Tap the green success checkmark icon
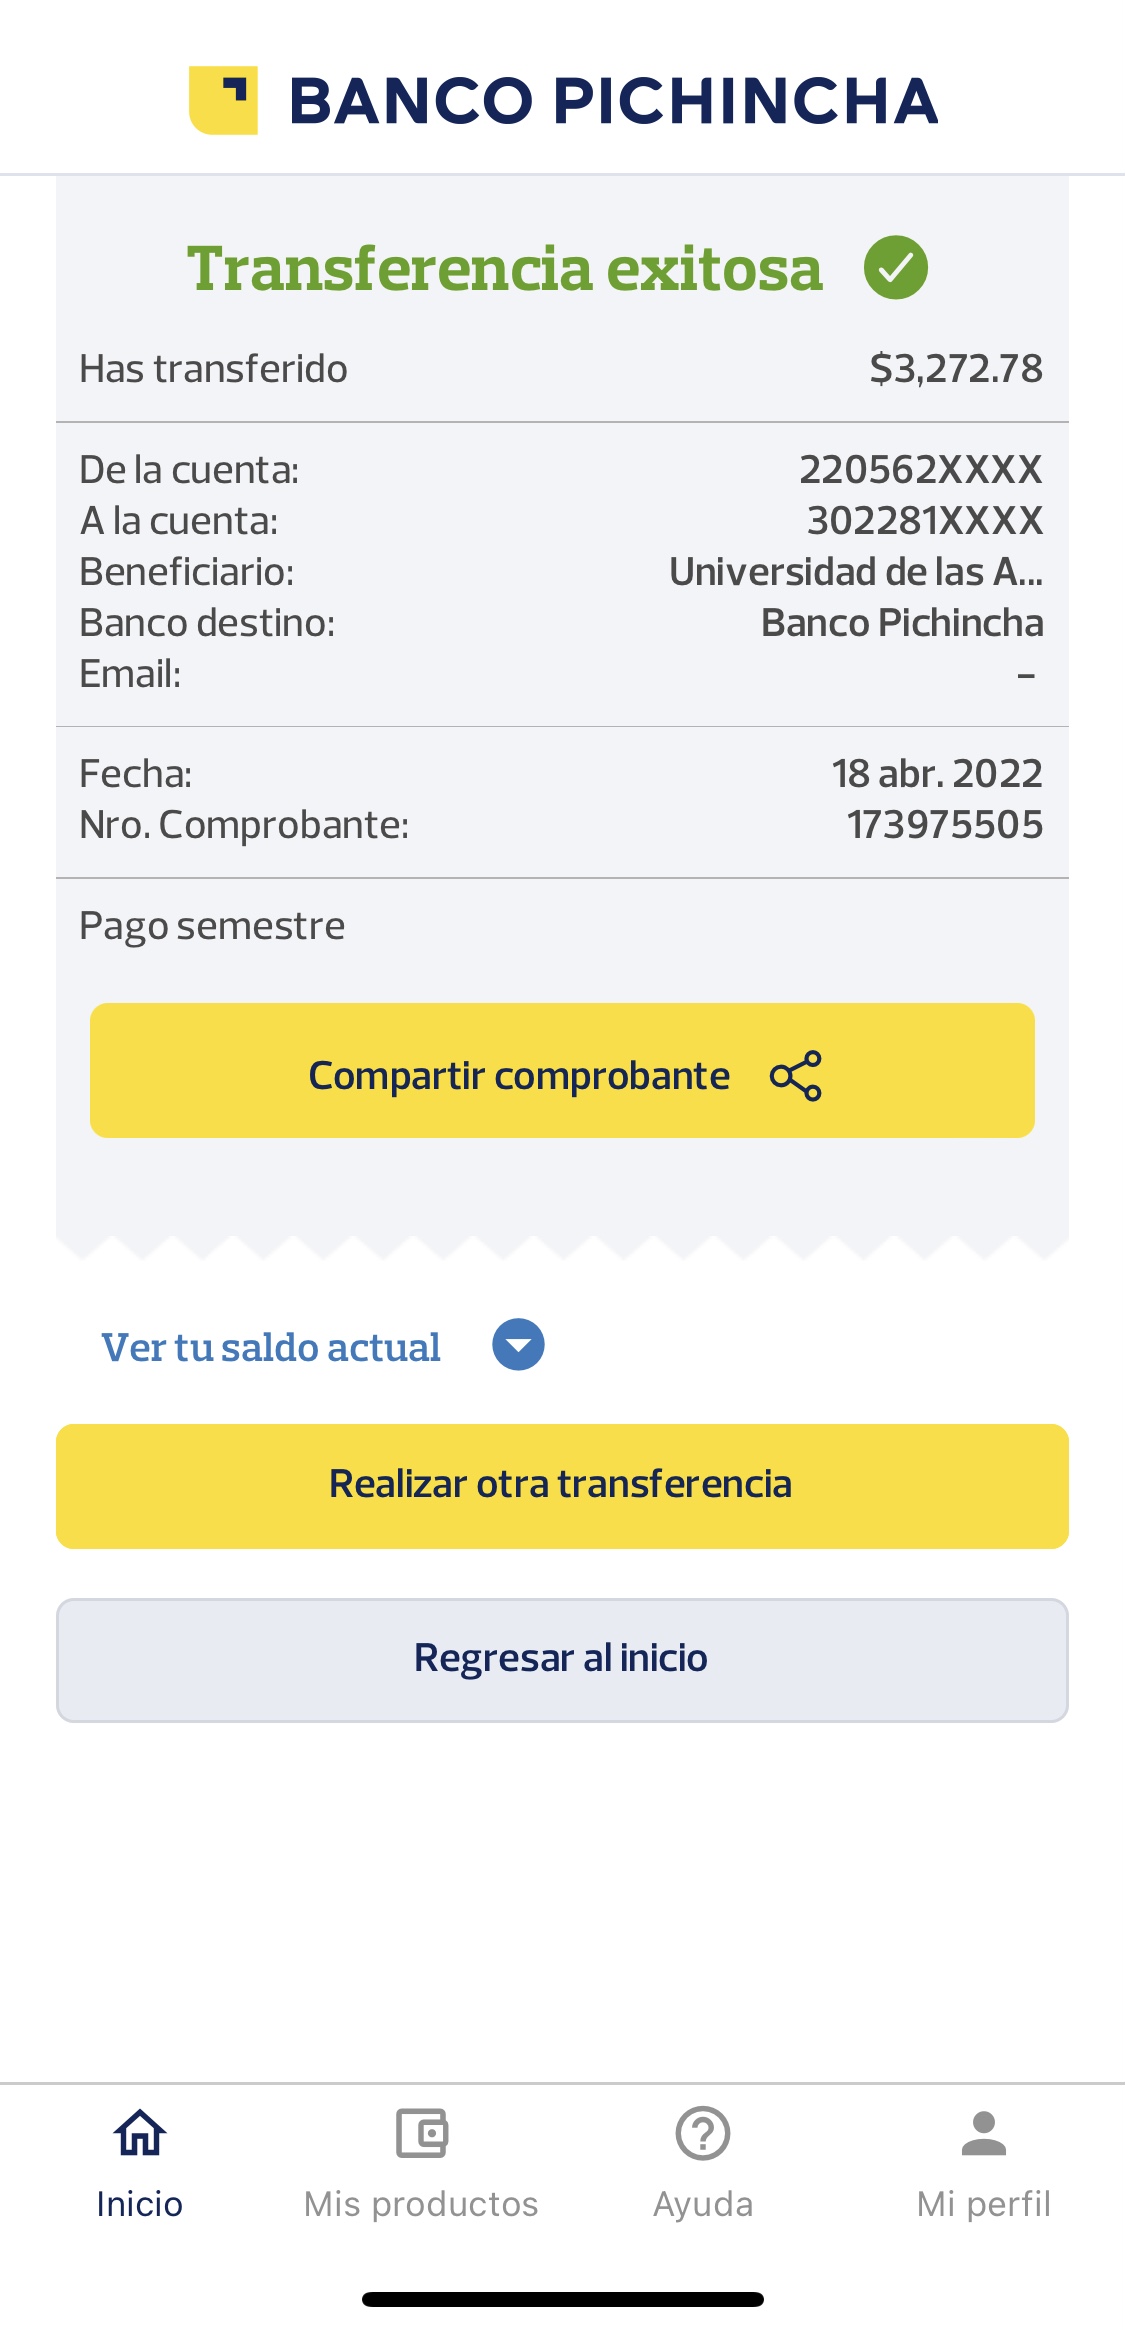Viewport: 1125px width, 2330px height. point(895,268)
